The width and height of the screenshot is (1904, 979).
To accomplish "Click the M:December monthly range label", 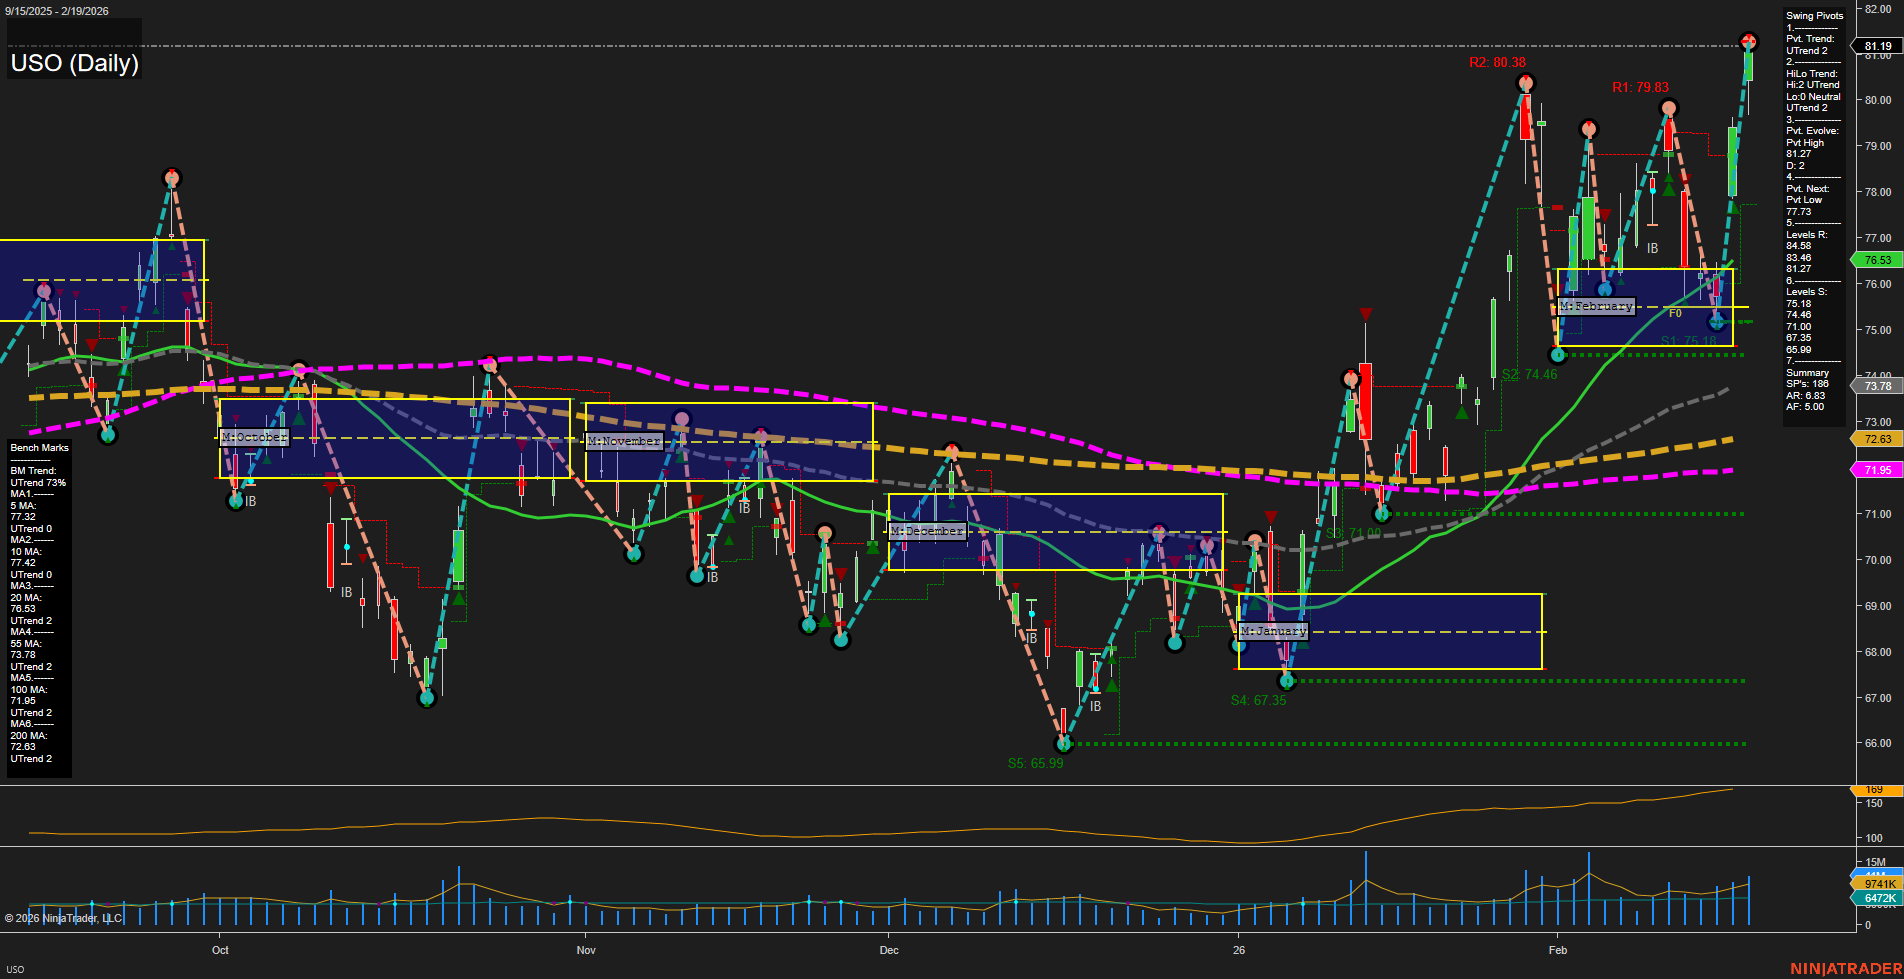I will (x=927, y=531).
